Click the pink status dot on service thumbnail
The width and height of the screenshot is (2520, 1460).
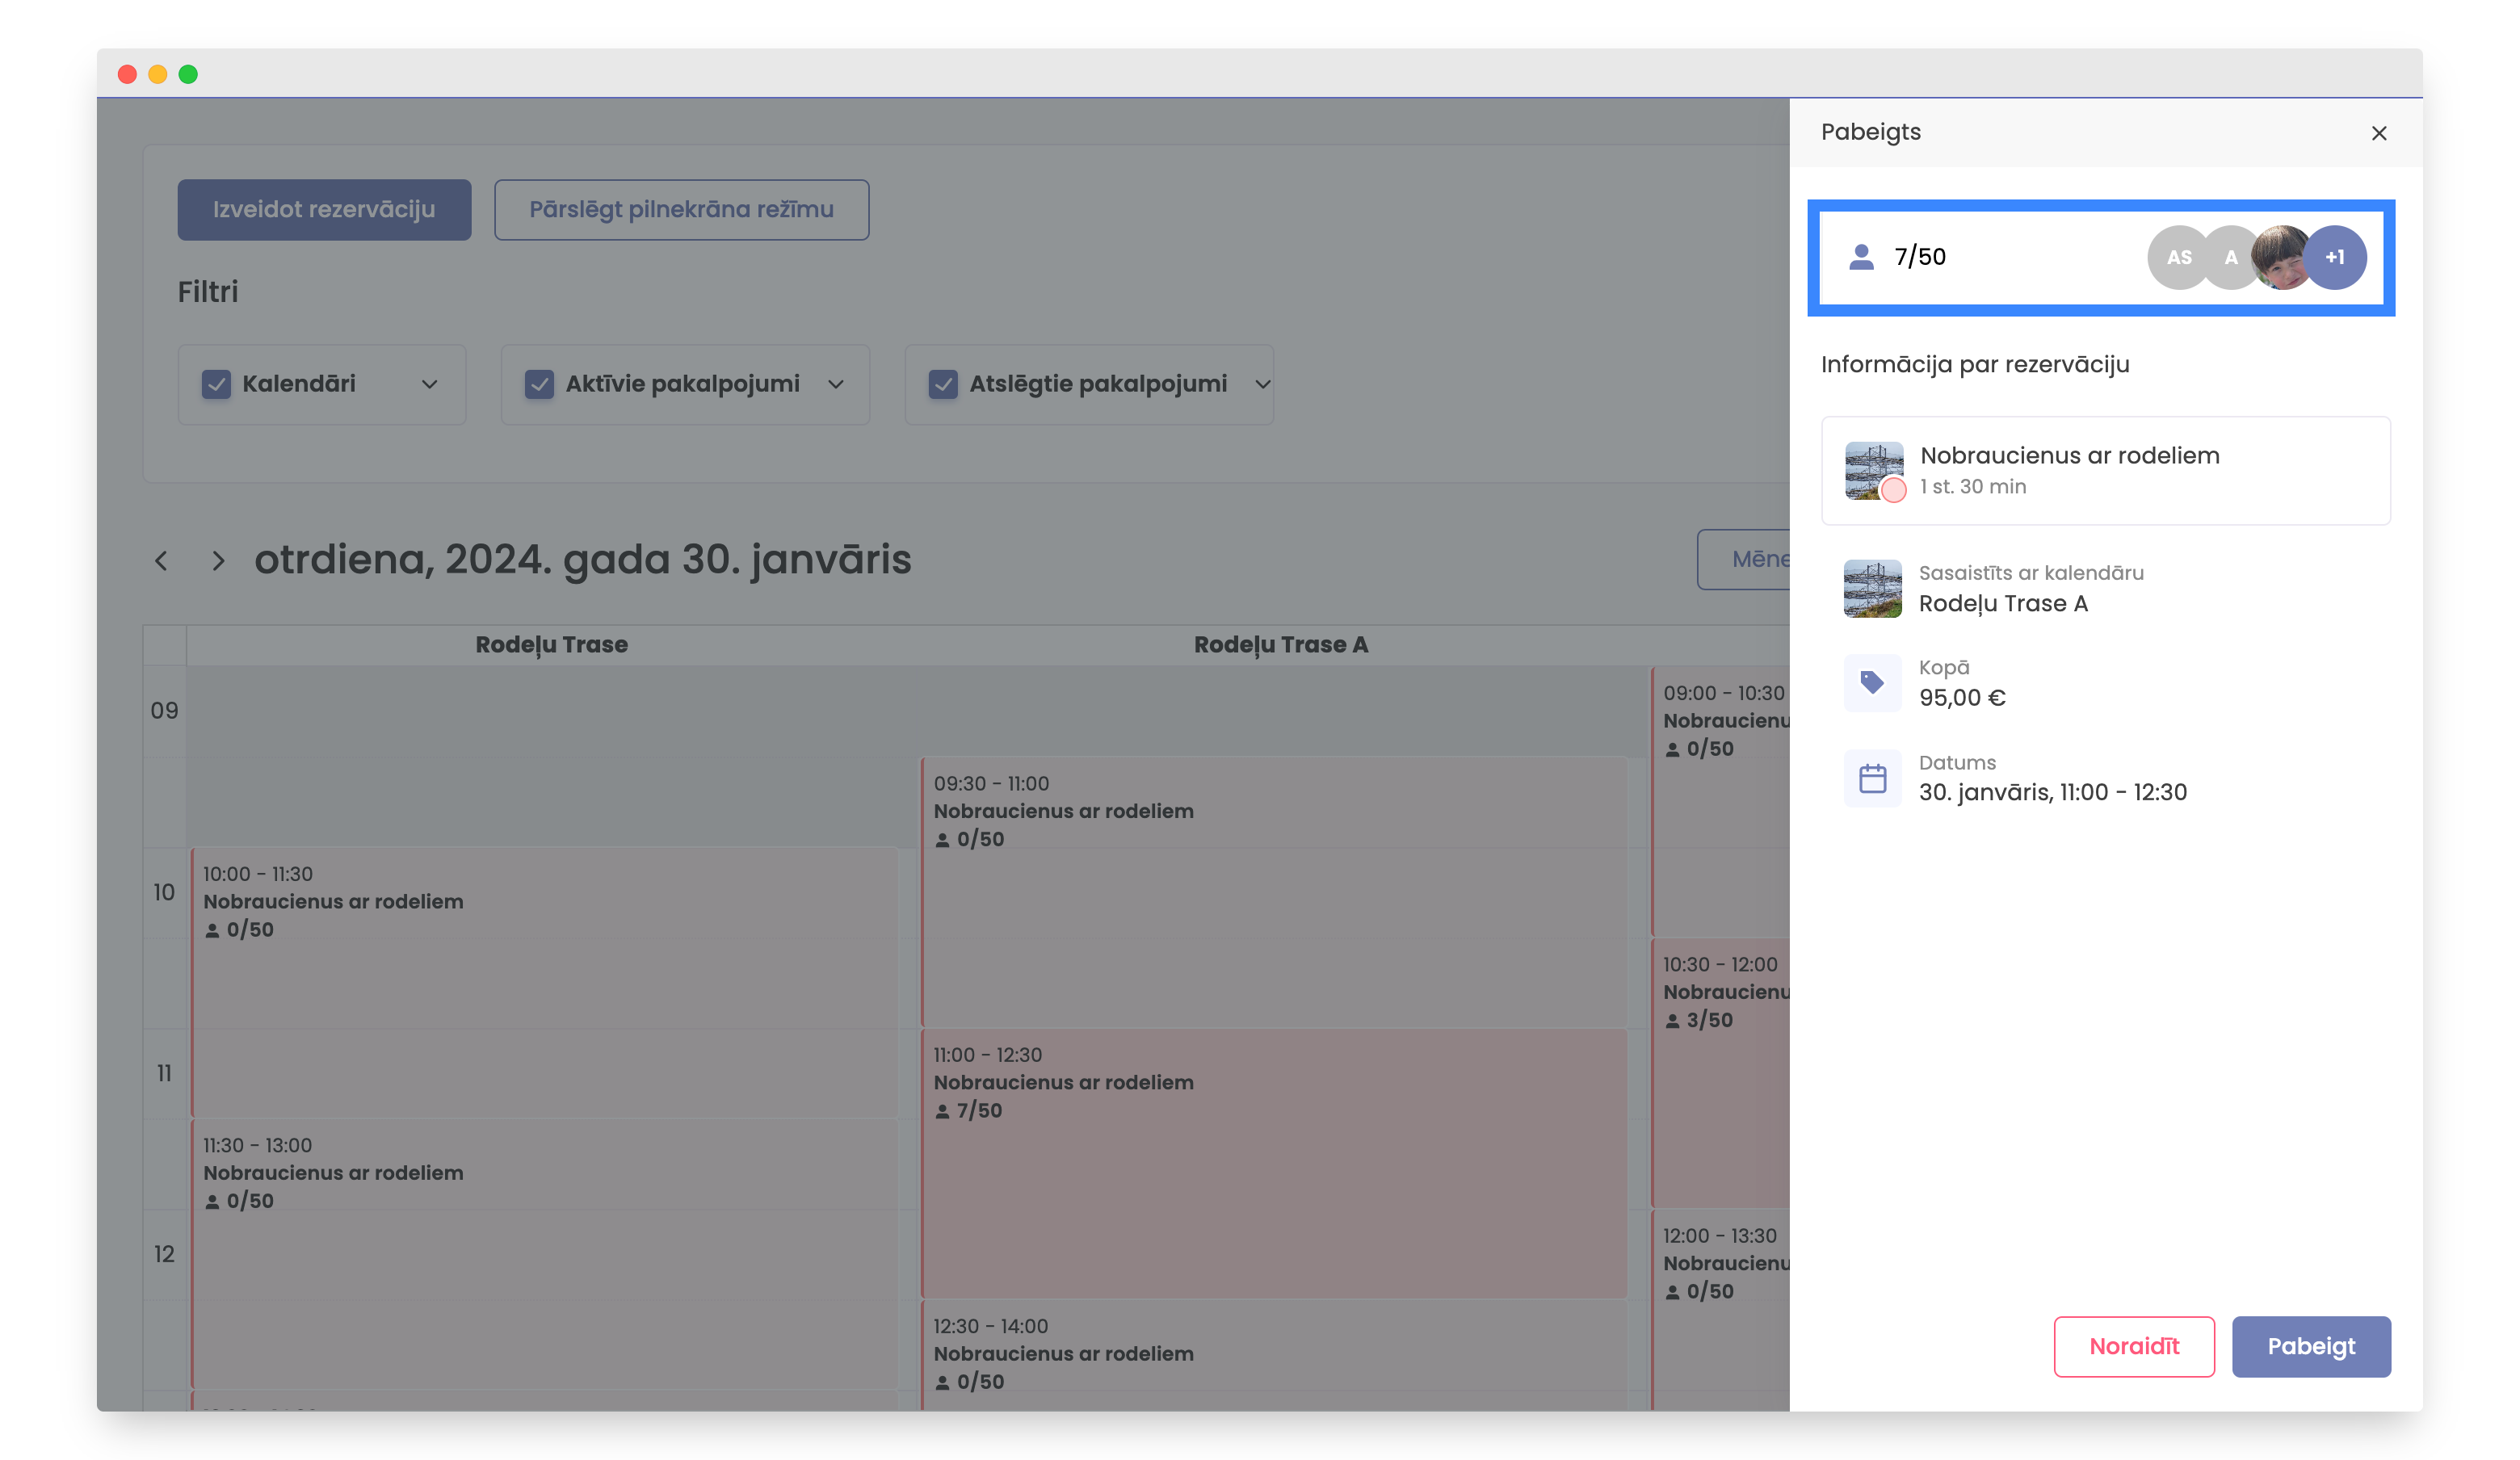click(1893, 490)
